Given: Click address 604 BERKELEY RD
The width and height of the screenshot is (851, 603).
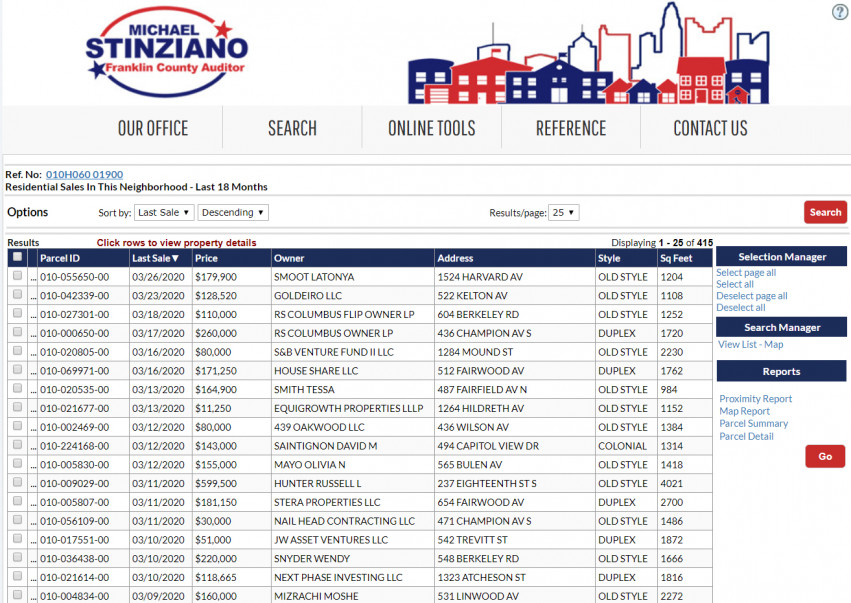Looking at the screenshot, I should pos(478,314).
